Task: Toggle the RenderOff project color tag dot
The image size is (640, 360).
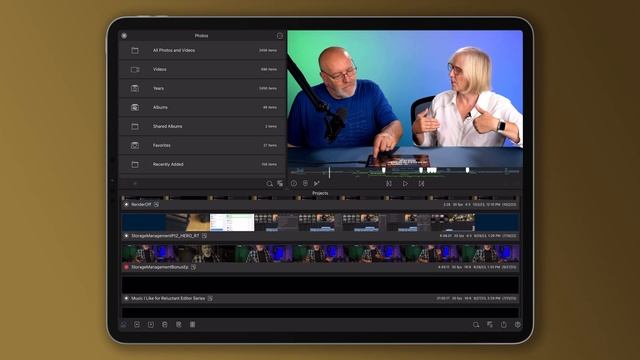Action: point(126,204)
